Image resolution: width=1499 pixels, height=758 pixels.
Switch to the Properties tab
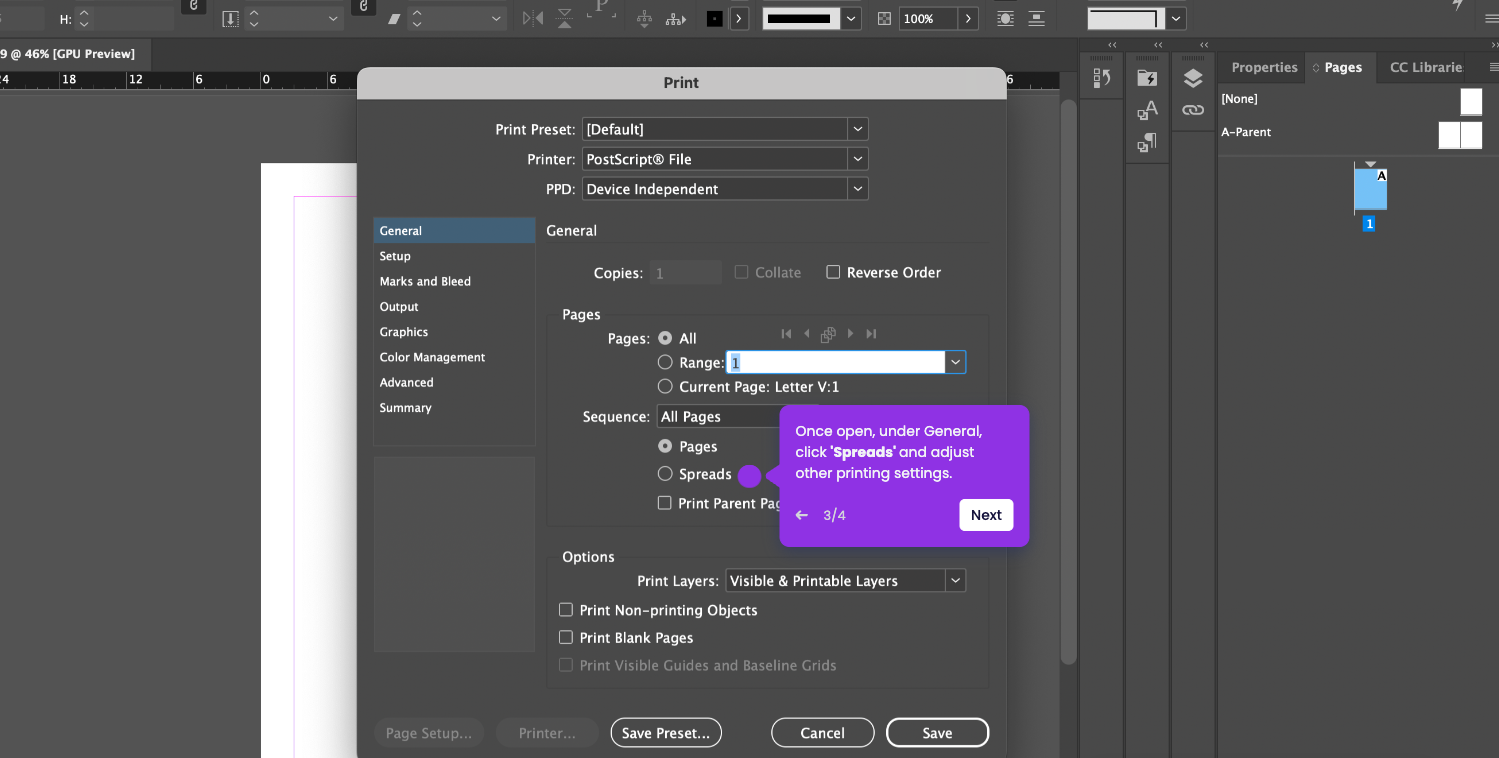(1264, 67)
